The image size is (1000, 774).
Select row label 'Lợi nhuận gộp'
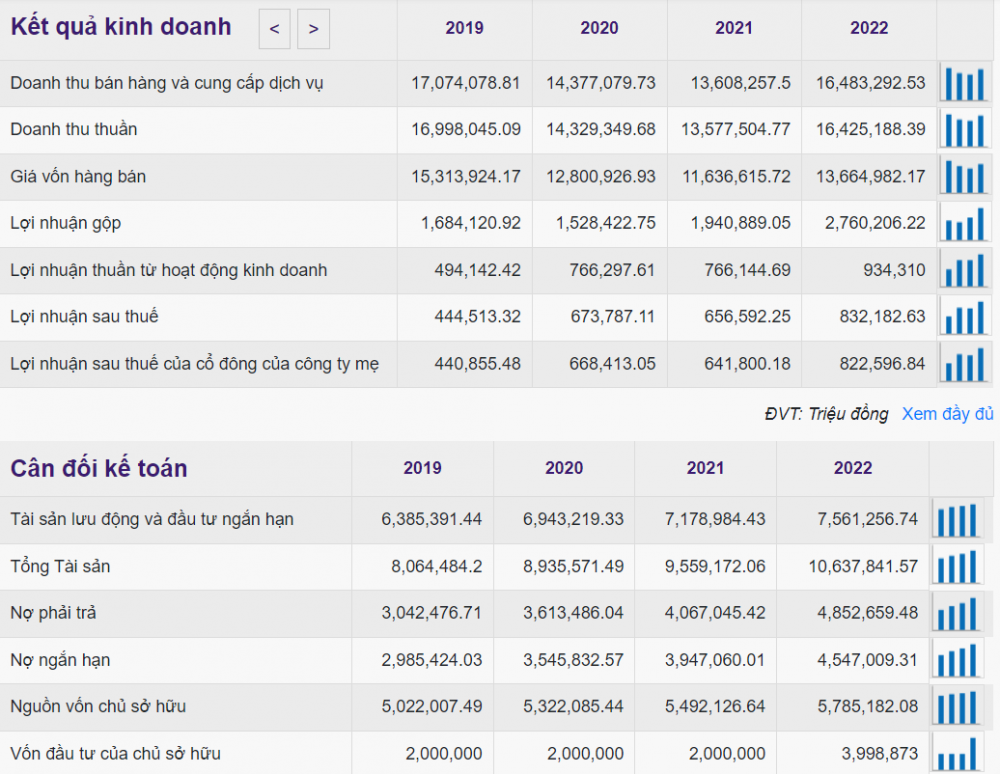point(66,223)
